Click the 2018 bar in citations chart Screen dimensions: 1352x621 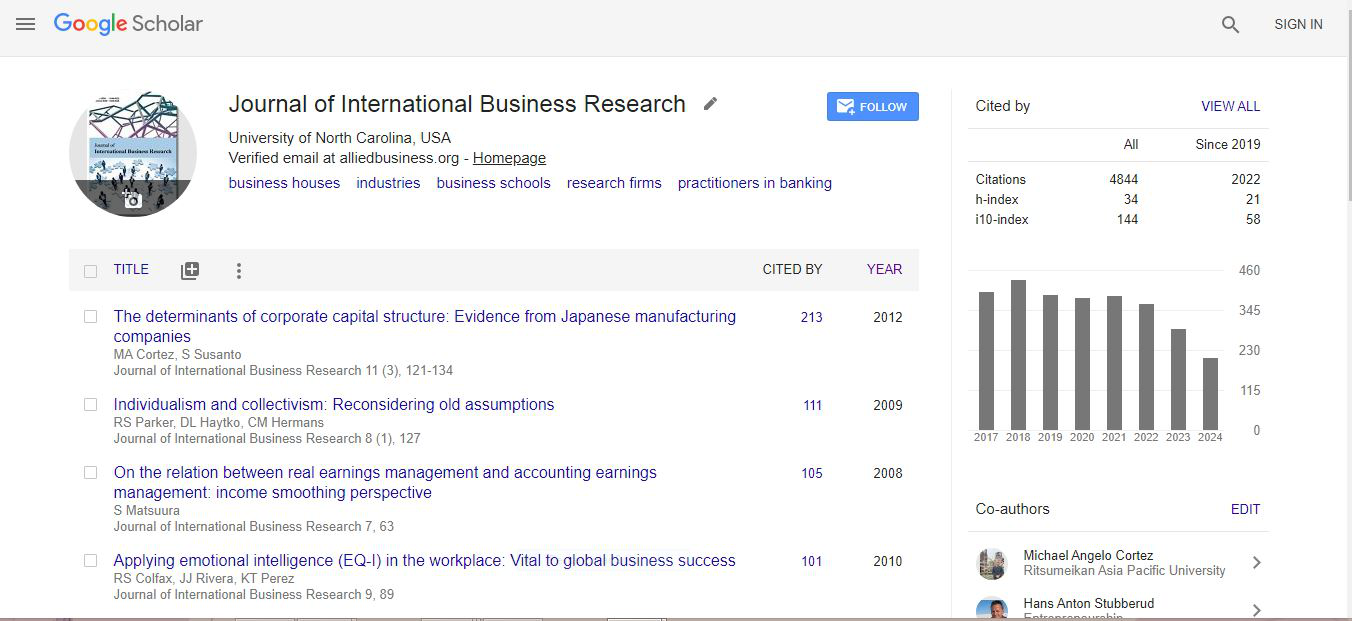[x=1018, y=355]
